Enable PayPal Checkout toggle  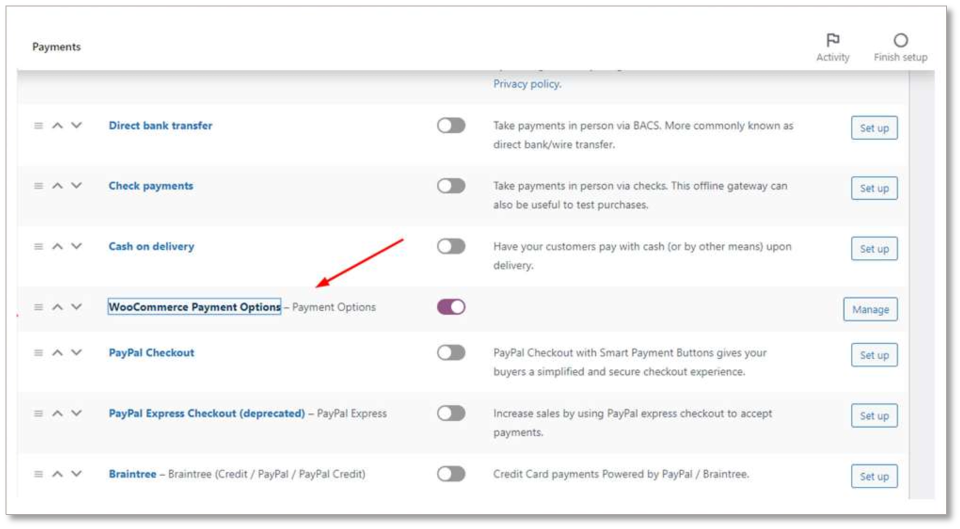tap(451, 353)
